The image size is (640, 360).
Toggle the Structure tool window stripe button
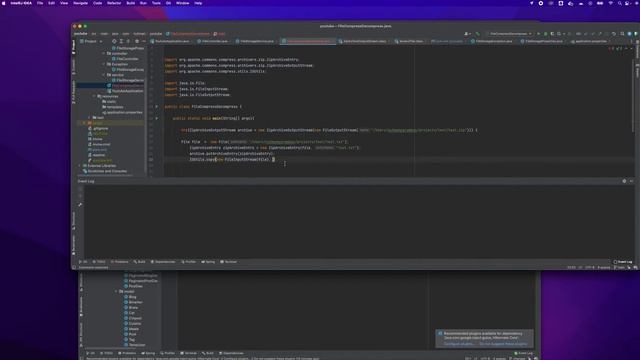pos(74,220)
